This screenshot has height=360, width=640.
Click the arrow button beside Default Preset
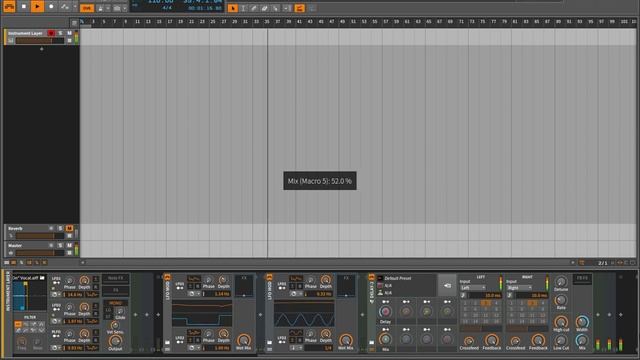447,286
